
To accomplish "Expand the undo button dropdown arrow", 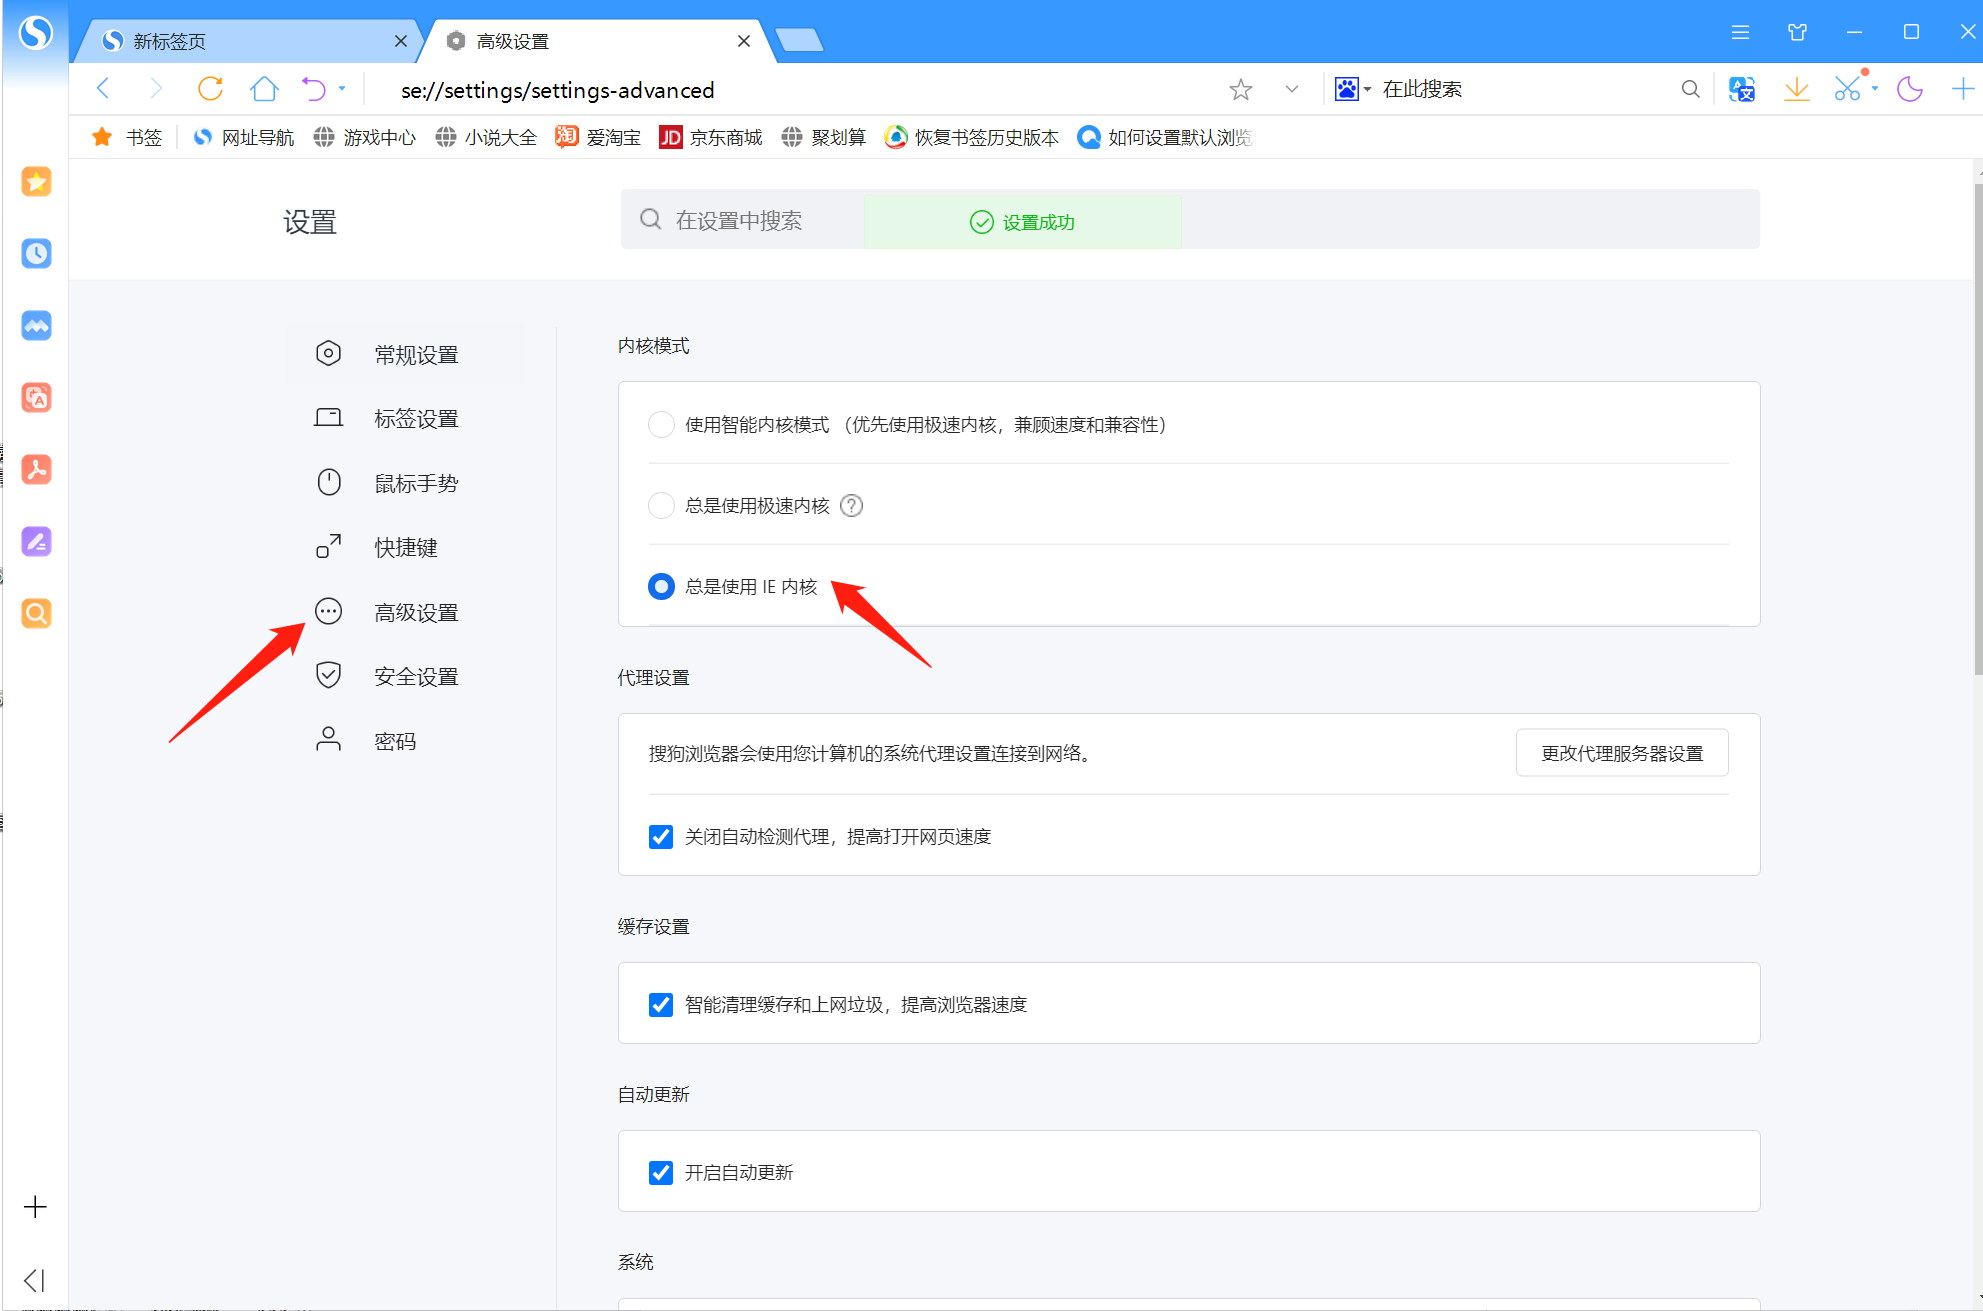I will click(x=342, y=88).
